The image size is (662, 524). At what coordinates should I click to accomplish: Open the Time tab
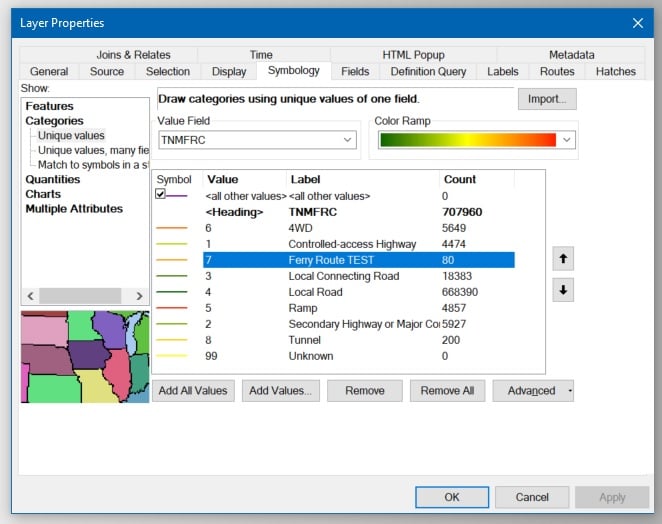[x=261, y=55]
